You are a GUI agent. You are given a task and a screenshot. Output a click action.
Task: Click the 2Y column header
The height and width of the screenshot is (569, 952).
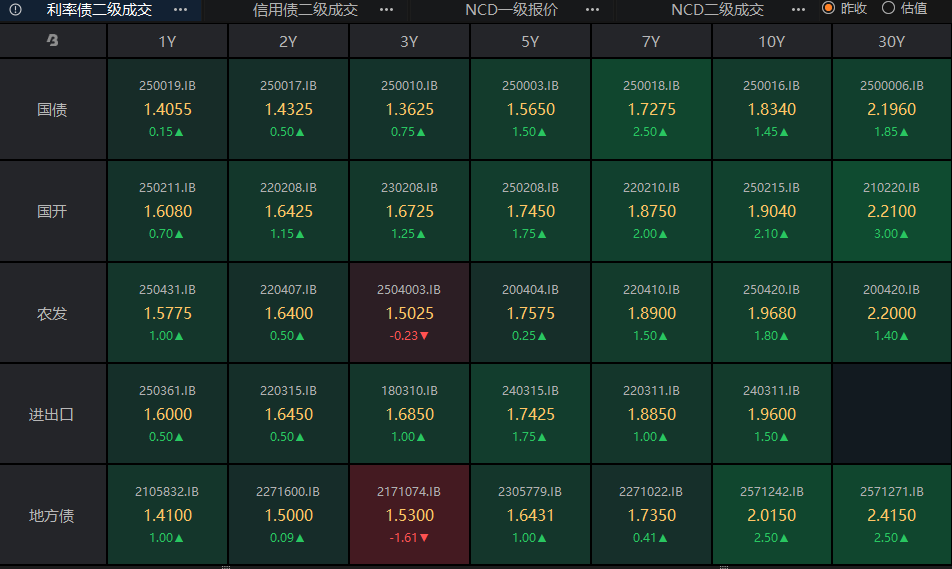288,41
